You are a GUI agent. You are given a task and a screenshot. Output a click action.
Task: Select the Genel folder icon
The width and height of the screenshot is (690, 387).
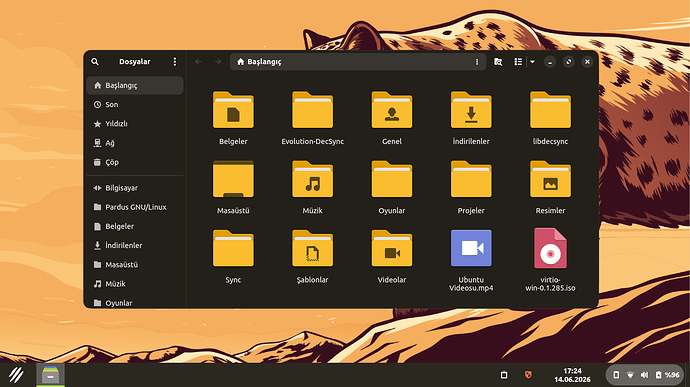coord(392,110)
